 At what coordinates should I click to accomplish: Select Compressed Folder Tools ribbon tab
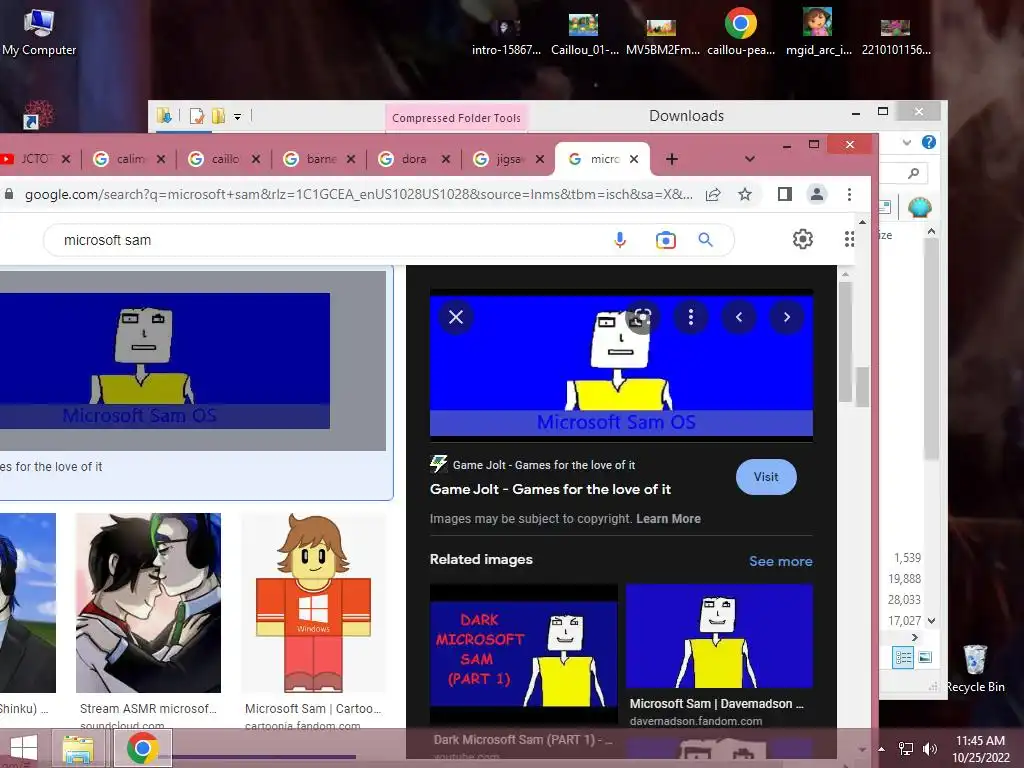456,118
